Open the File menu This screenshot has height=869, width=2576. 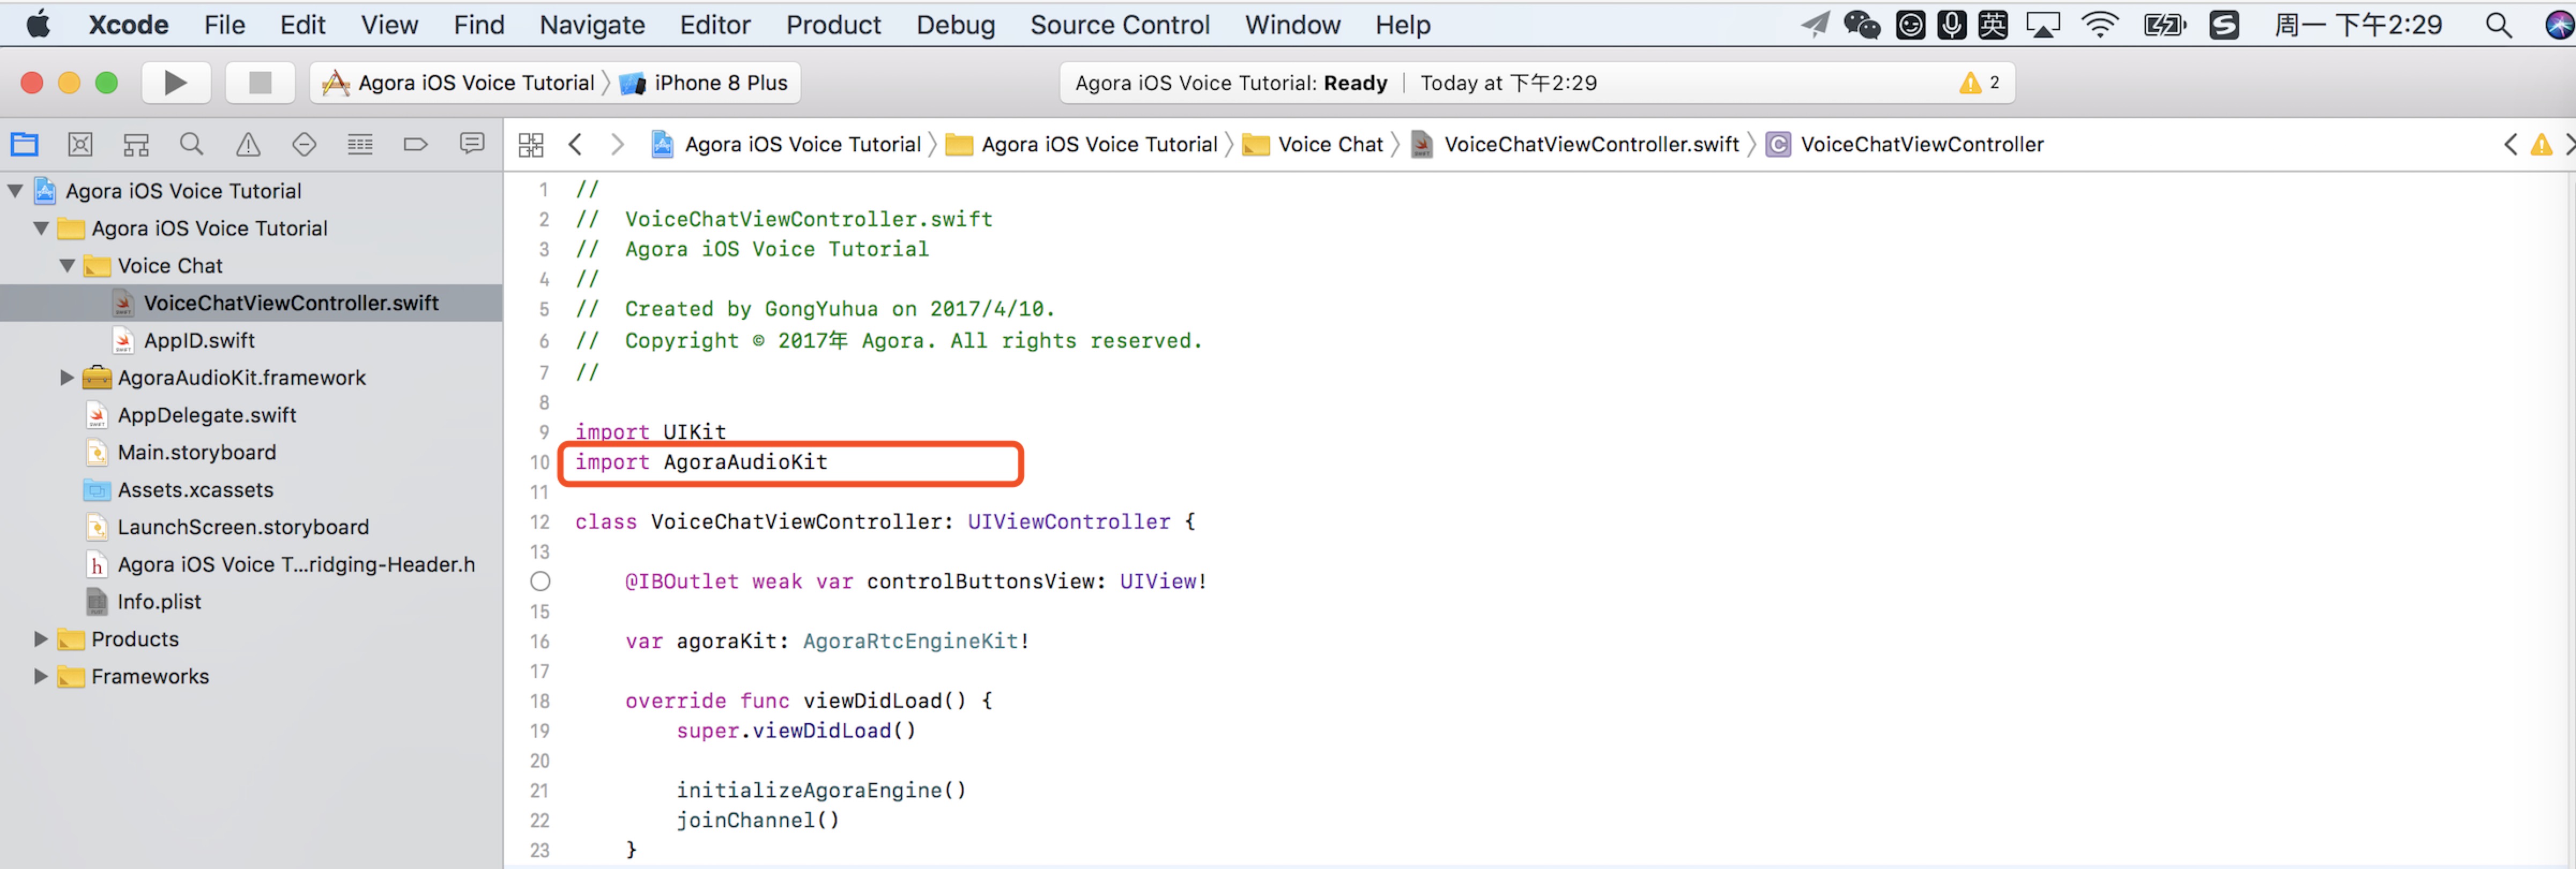pyautogui.click(x=224, y=25)
